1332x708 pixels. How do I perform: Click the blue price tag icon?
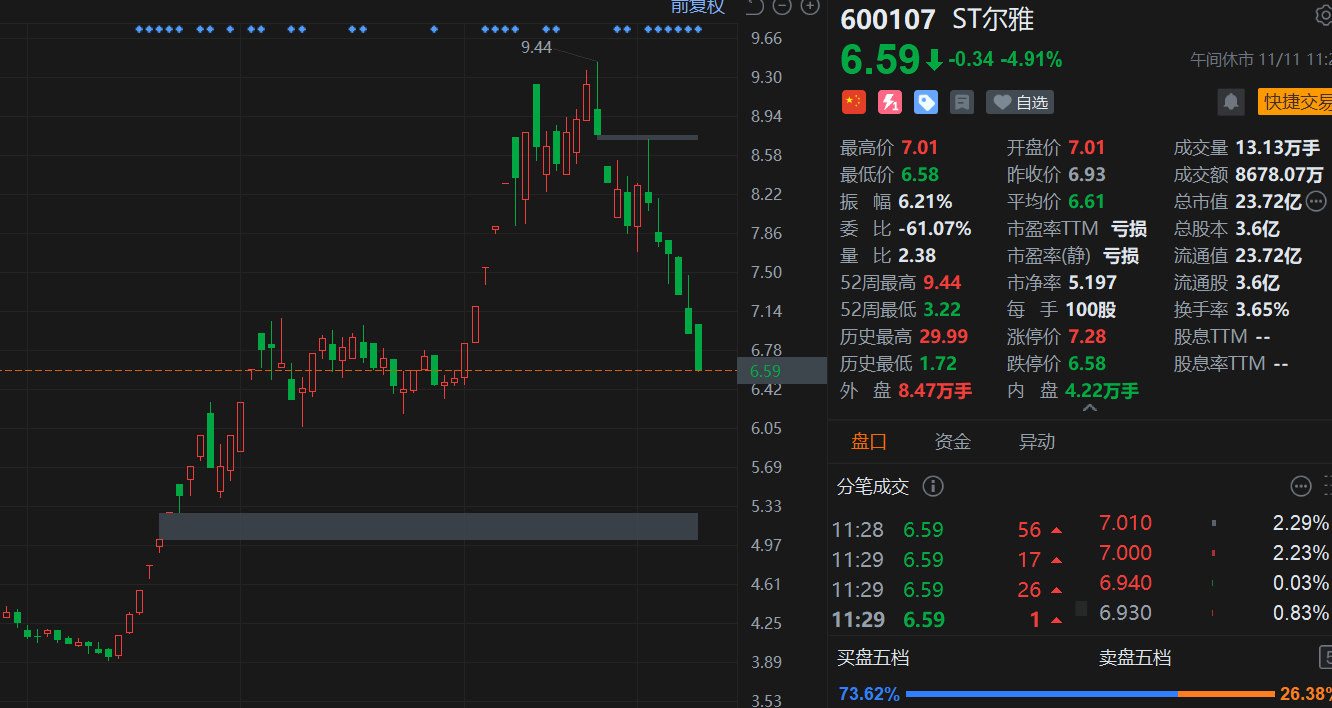926,101
